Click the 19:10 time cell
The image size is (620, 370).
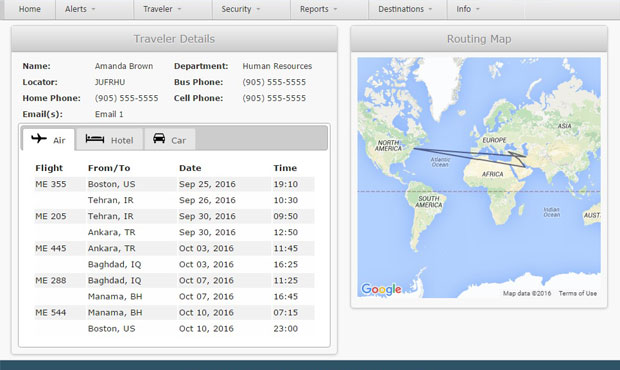285,184
